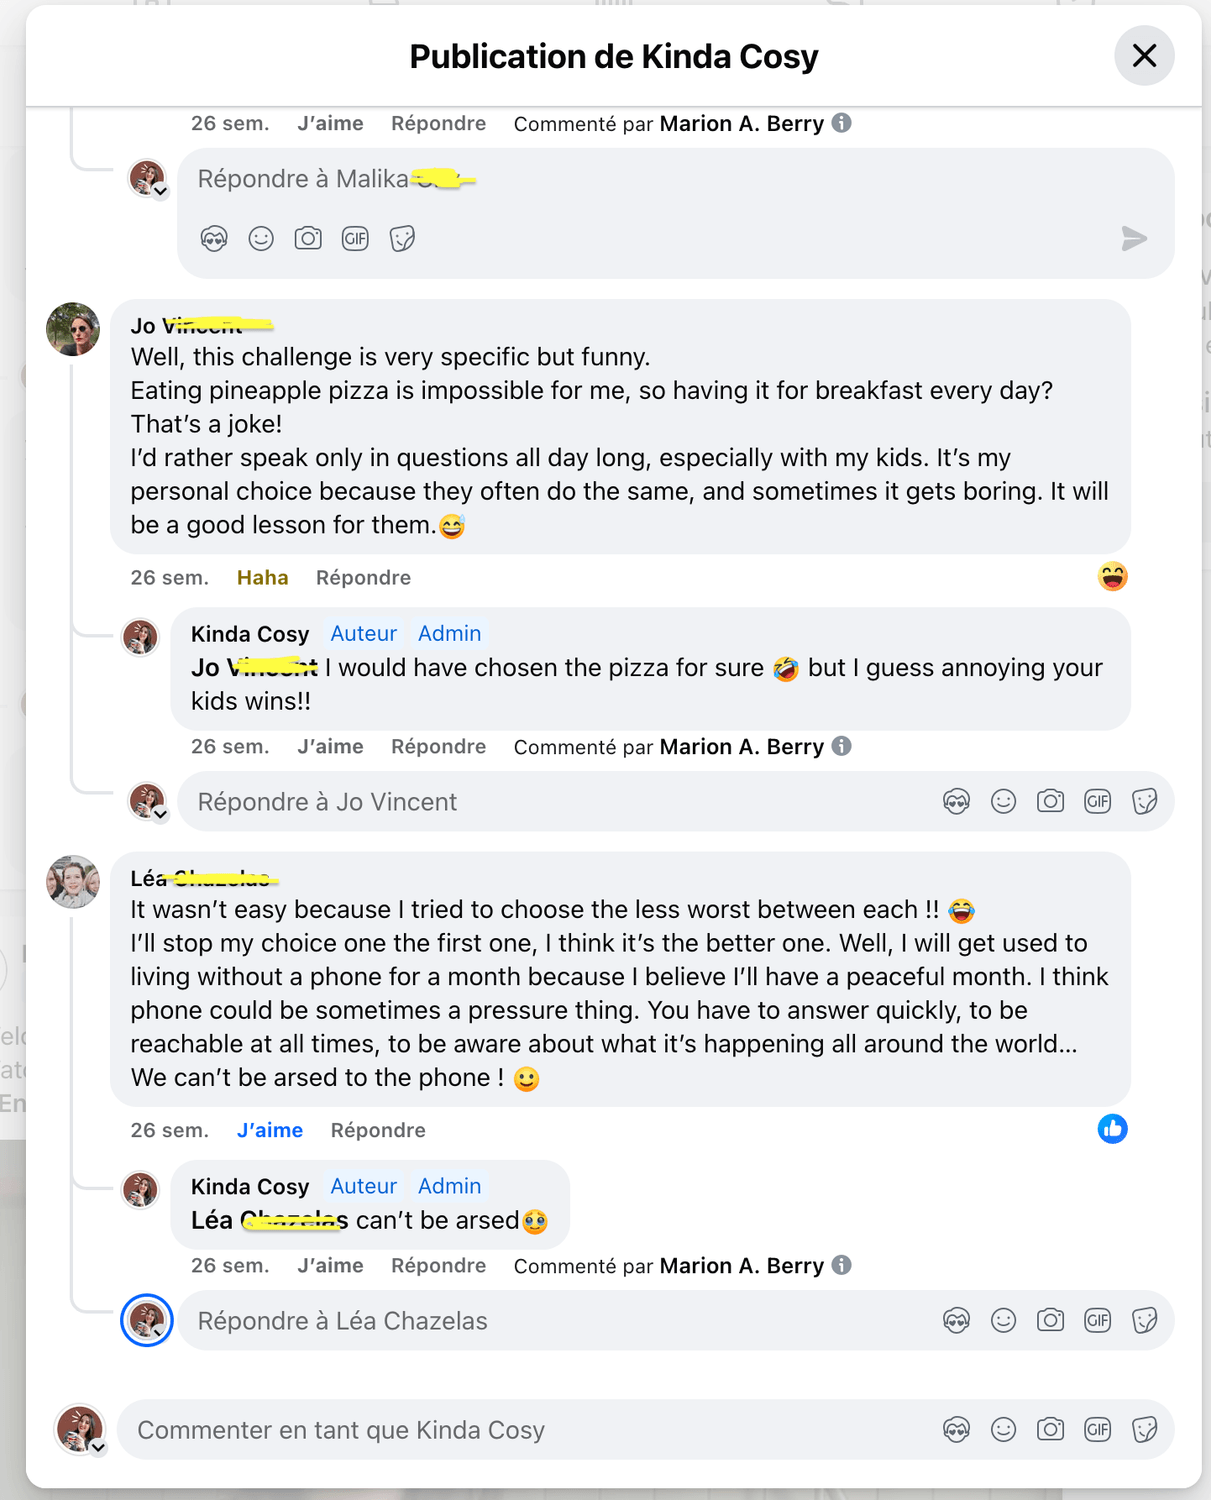The height and width of the screenshot is (1500, 1211).
Task: Click Répondre under Jo's comment
Action: point(363,578)
